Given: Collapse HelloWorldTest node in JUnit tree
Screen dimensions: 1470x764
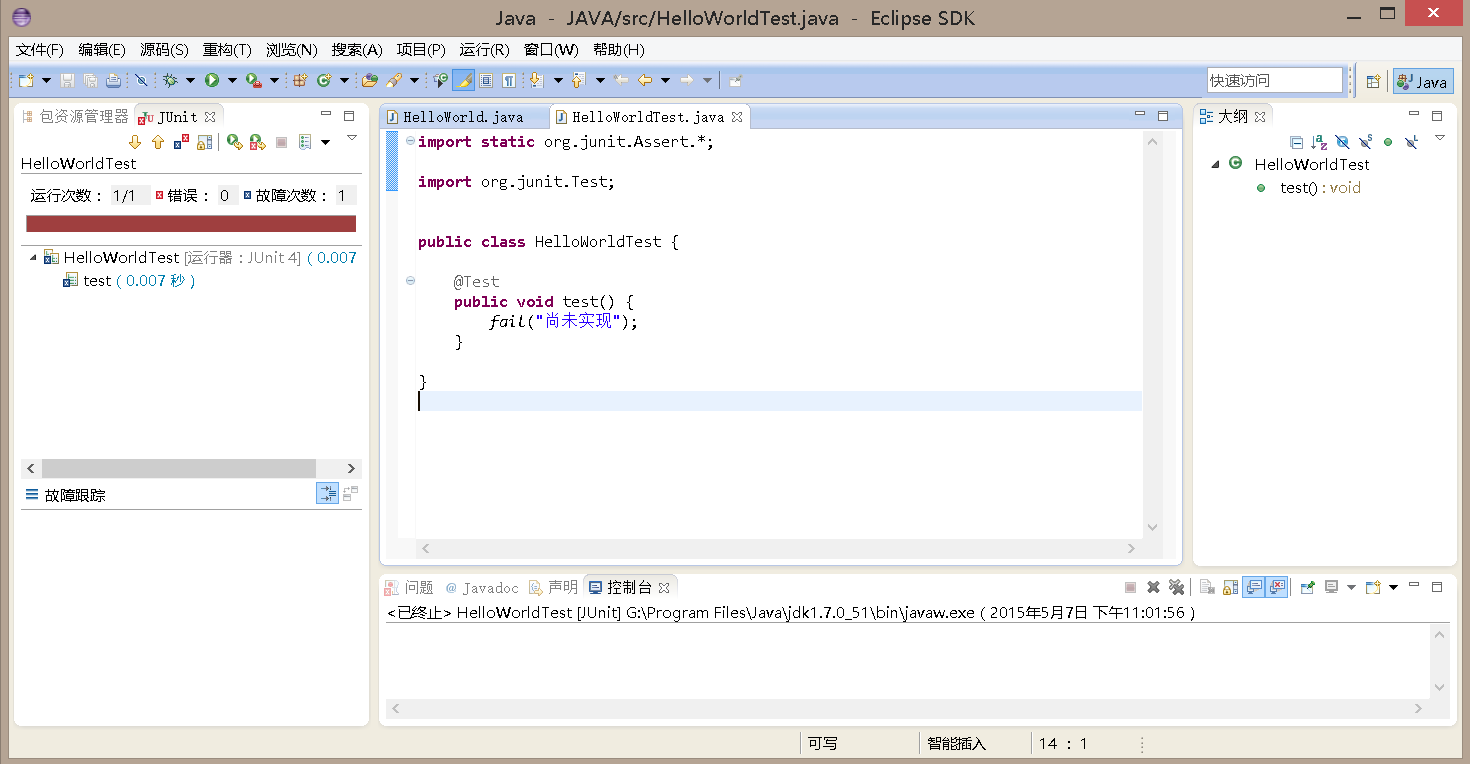Looking at the screenshot, I should click(x=33, y=257).
